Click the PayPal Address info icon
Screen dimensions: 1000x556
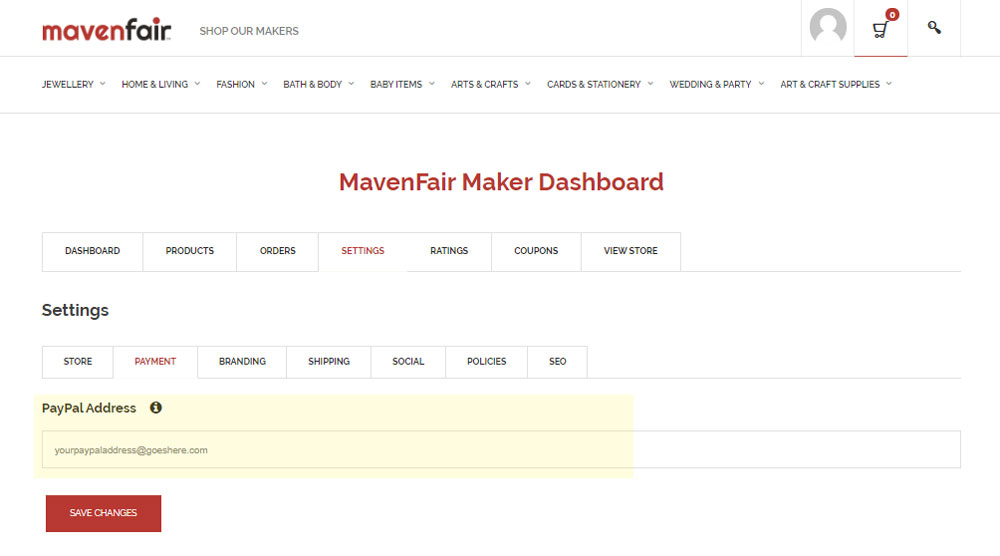click(156, 407)
